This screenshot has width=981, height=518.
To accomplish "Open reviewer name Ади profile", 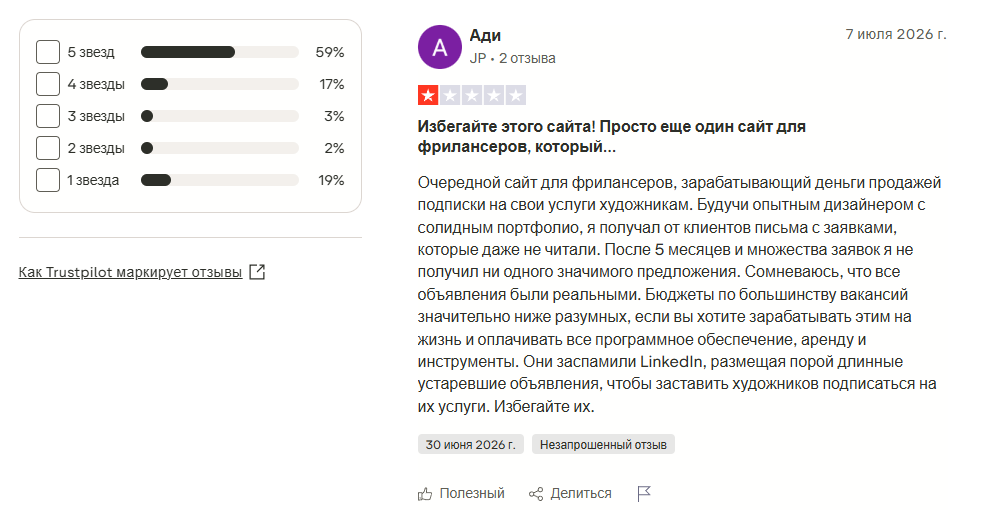I will tap(485, 36).
